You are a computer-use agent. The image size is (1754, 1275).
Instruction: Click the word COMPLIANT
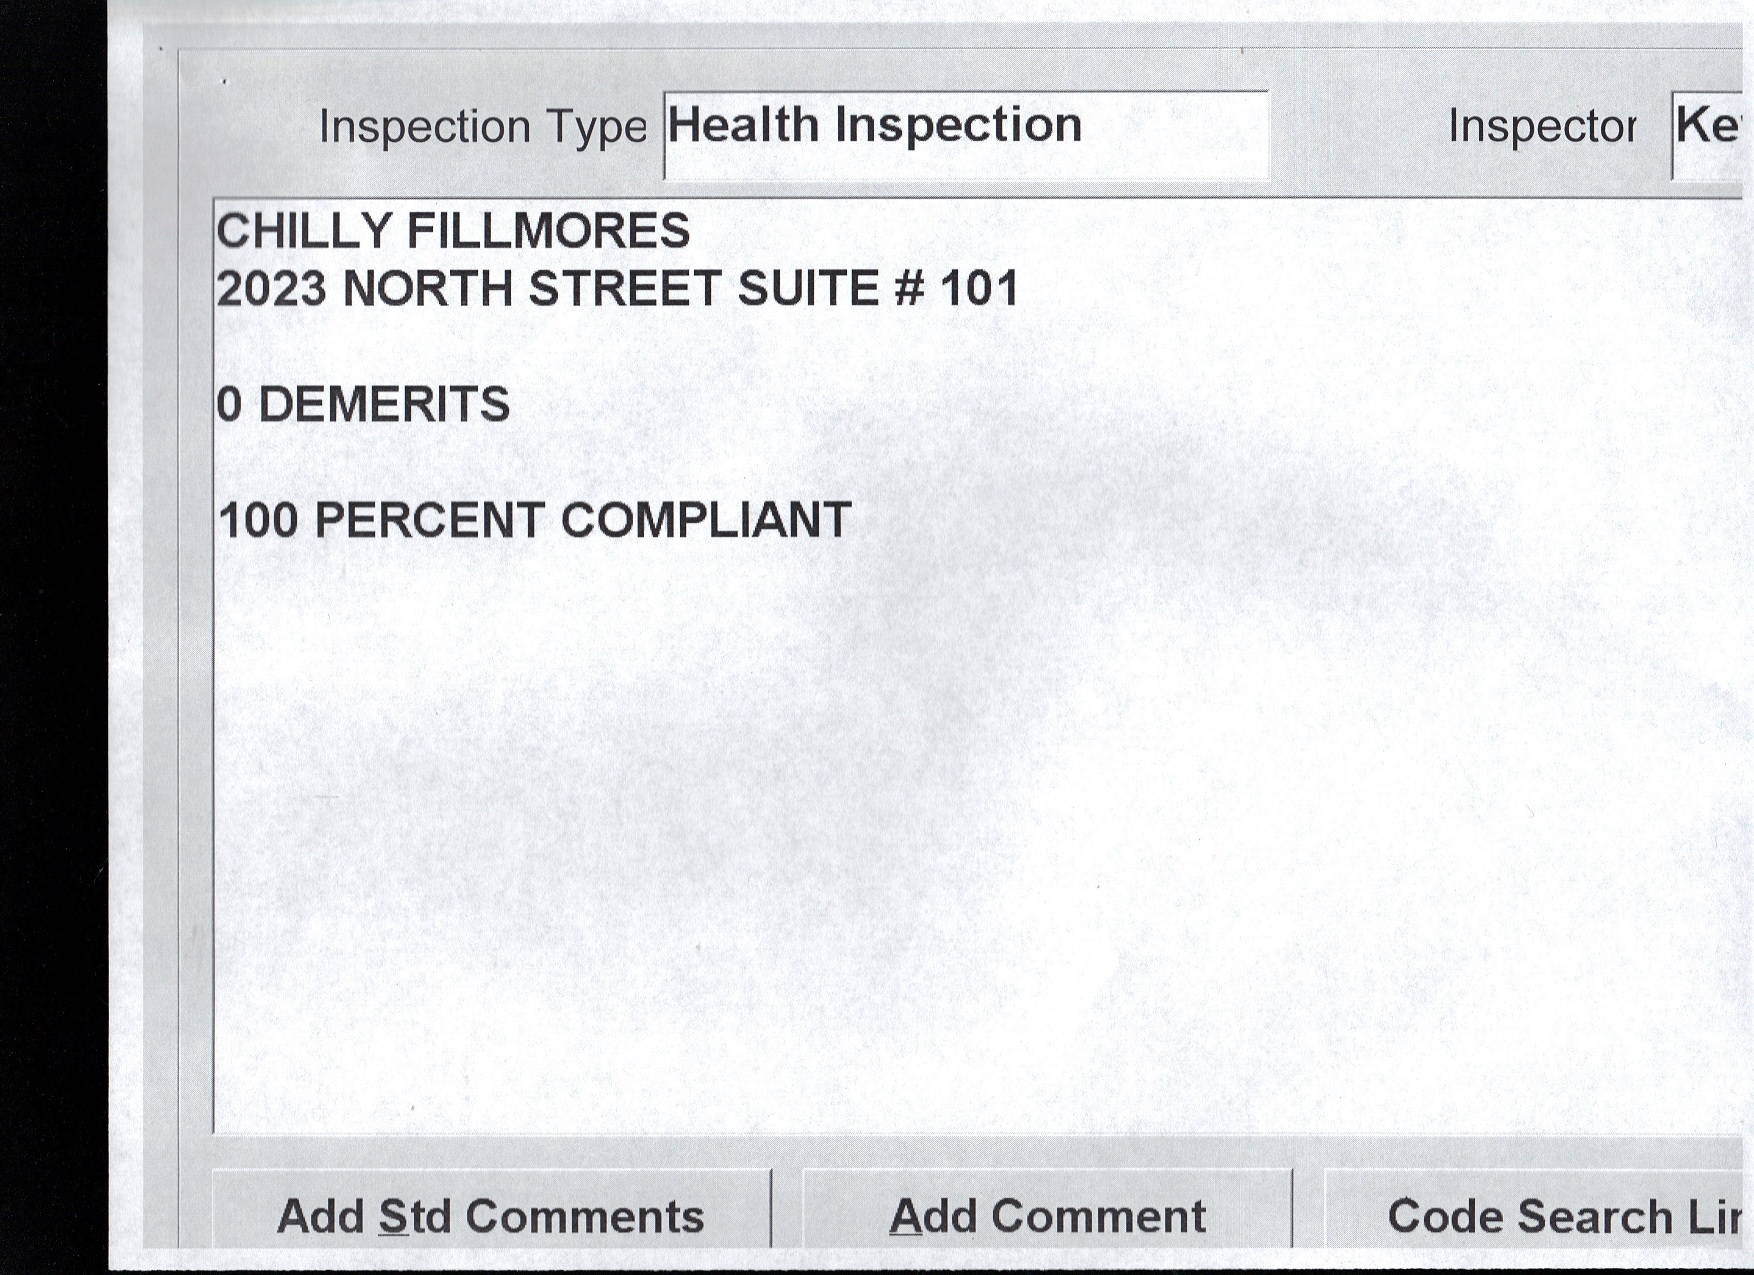(706, 521)
